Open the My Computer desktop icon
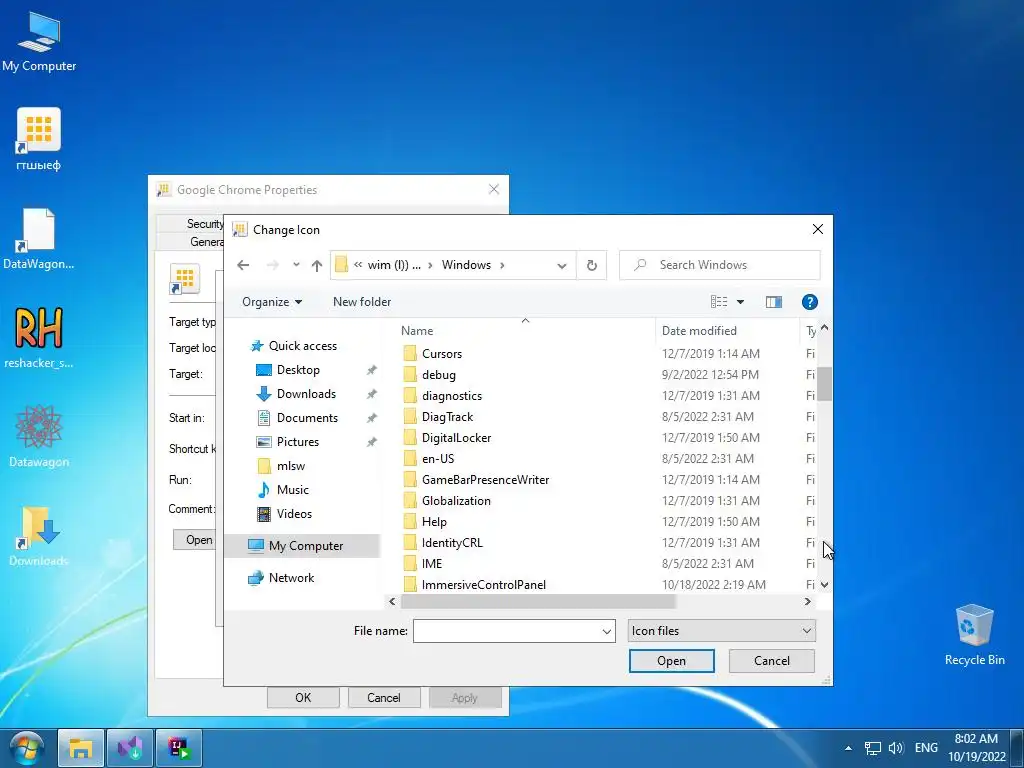This screenshot has height=768, width=1024. tap(39, 42)
